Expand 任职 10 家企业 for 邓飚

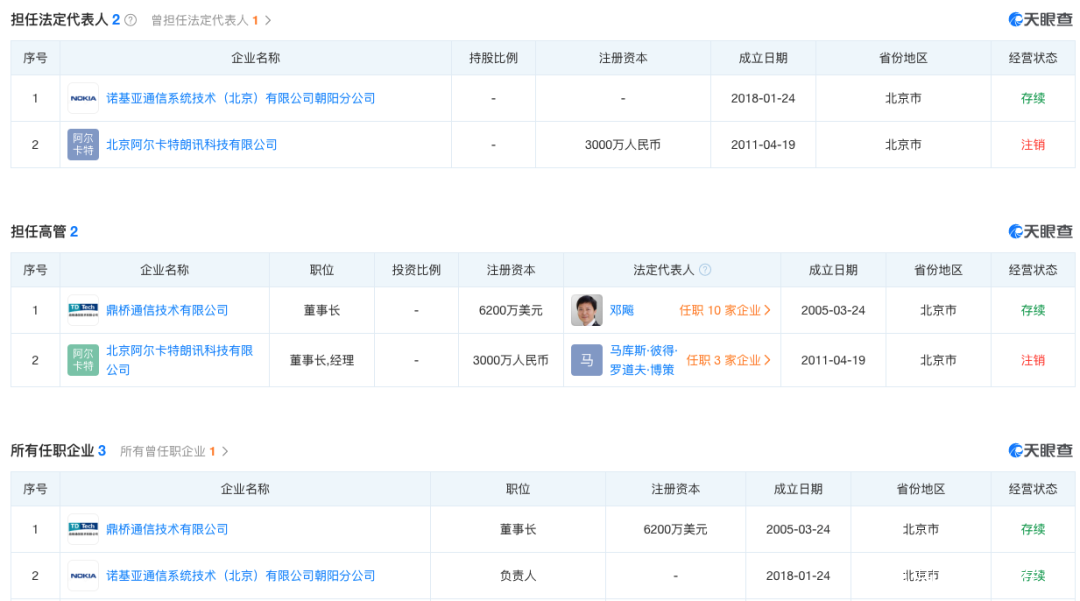[x=725, y=310]
